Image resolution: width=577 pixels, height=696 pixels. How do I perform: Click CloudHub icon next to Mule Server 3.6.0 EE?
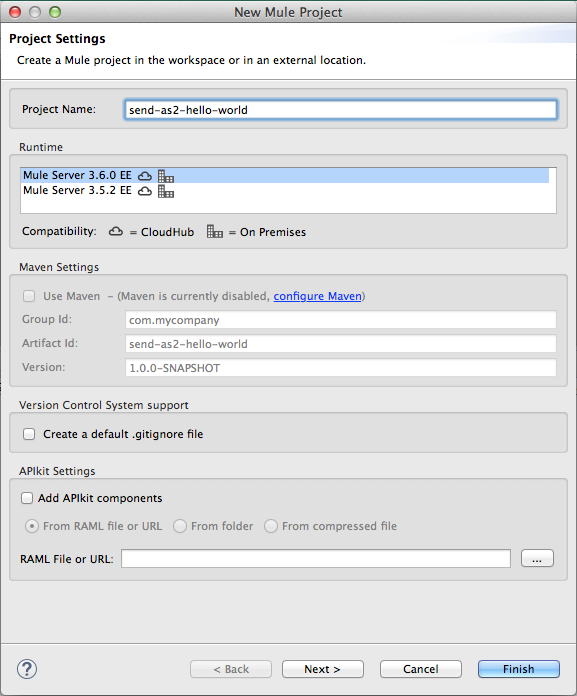click(145, 176)
